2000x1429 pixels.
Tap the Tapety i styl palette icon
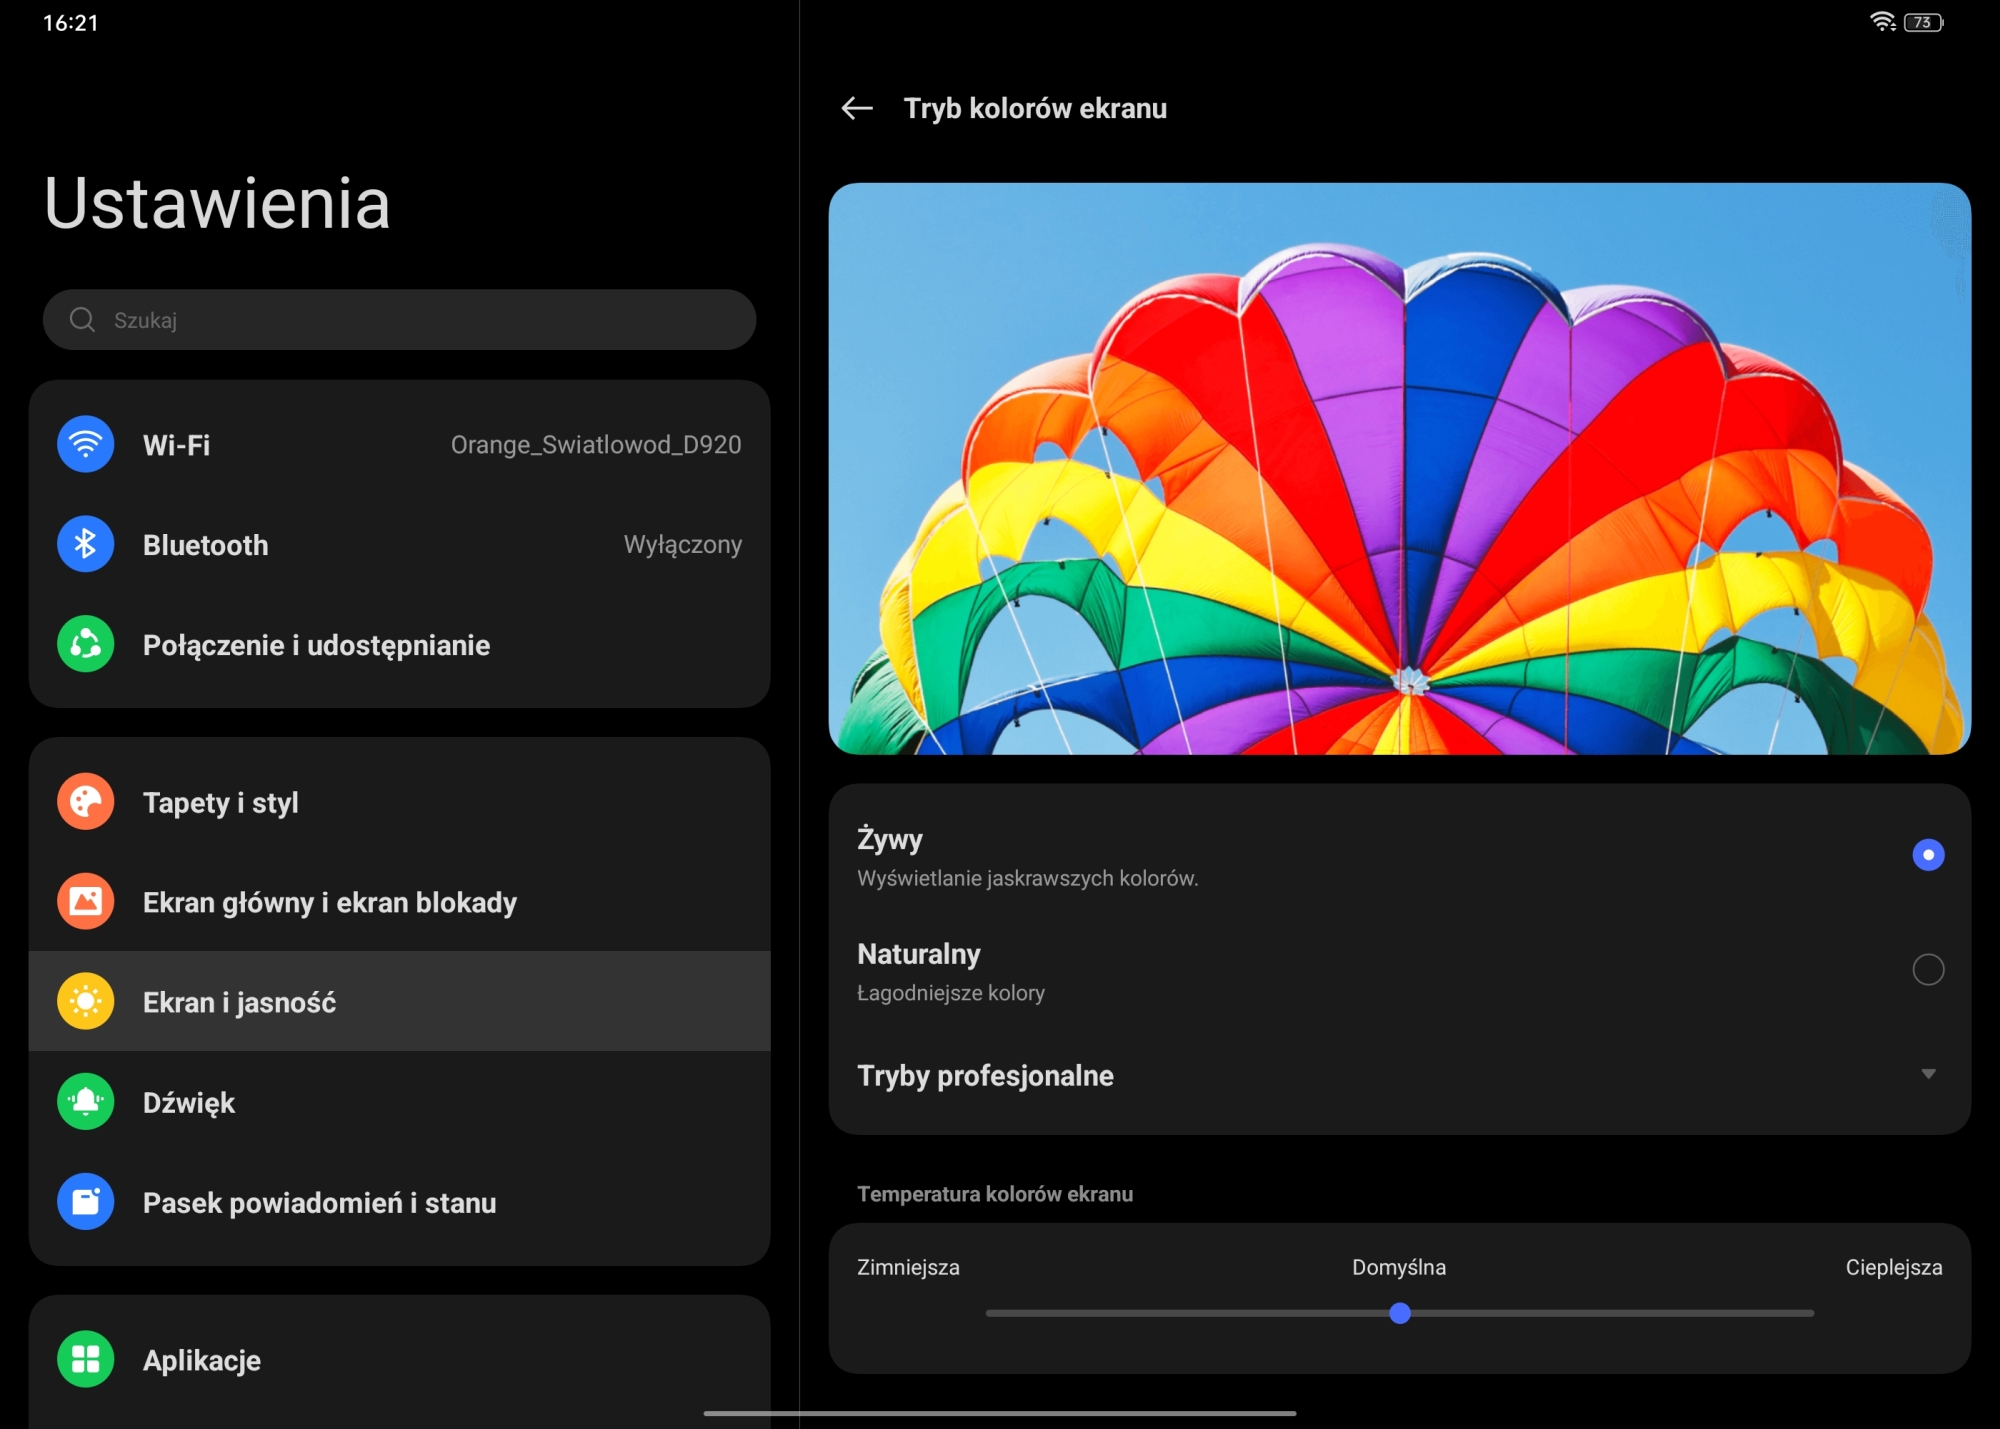(86, 802)
